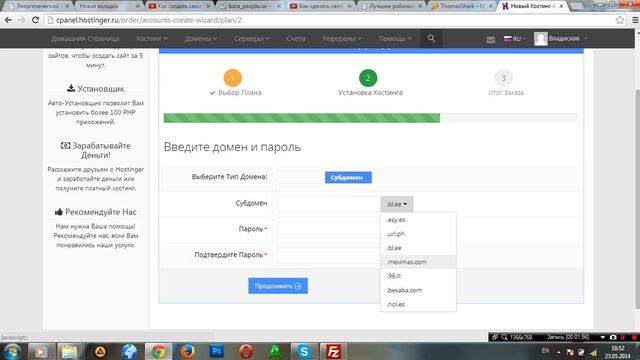Image resolution: width=640 pixels, height=360 pixels.
Task: Go back using the browser back arrow
Action: (x=8, y=20)
